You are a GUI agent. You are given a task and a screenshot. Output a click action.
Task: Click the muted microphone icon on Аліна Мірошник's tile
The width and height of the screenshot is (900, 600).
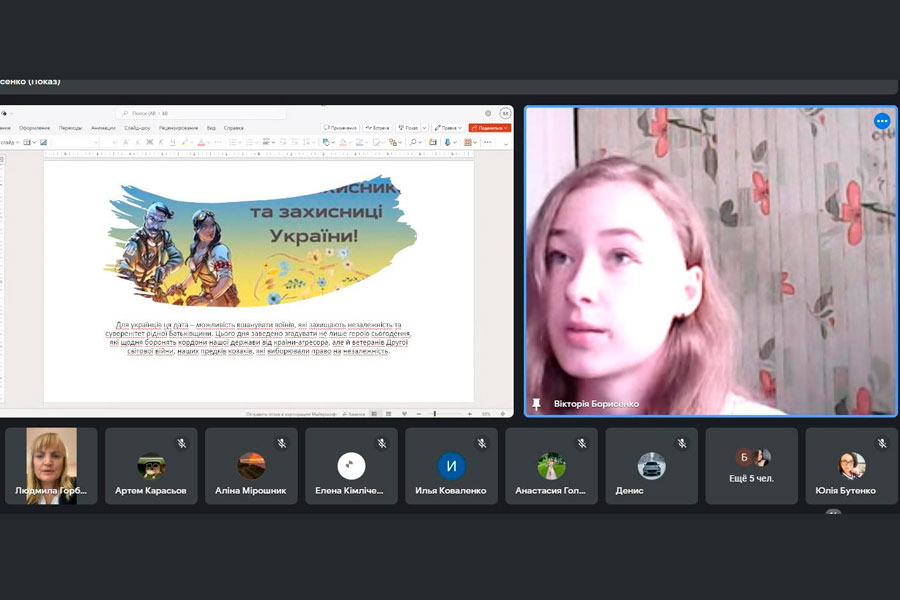click(x=282, y=443)
